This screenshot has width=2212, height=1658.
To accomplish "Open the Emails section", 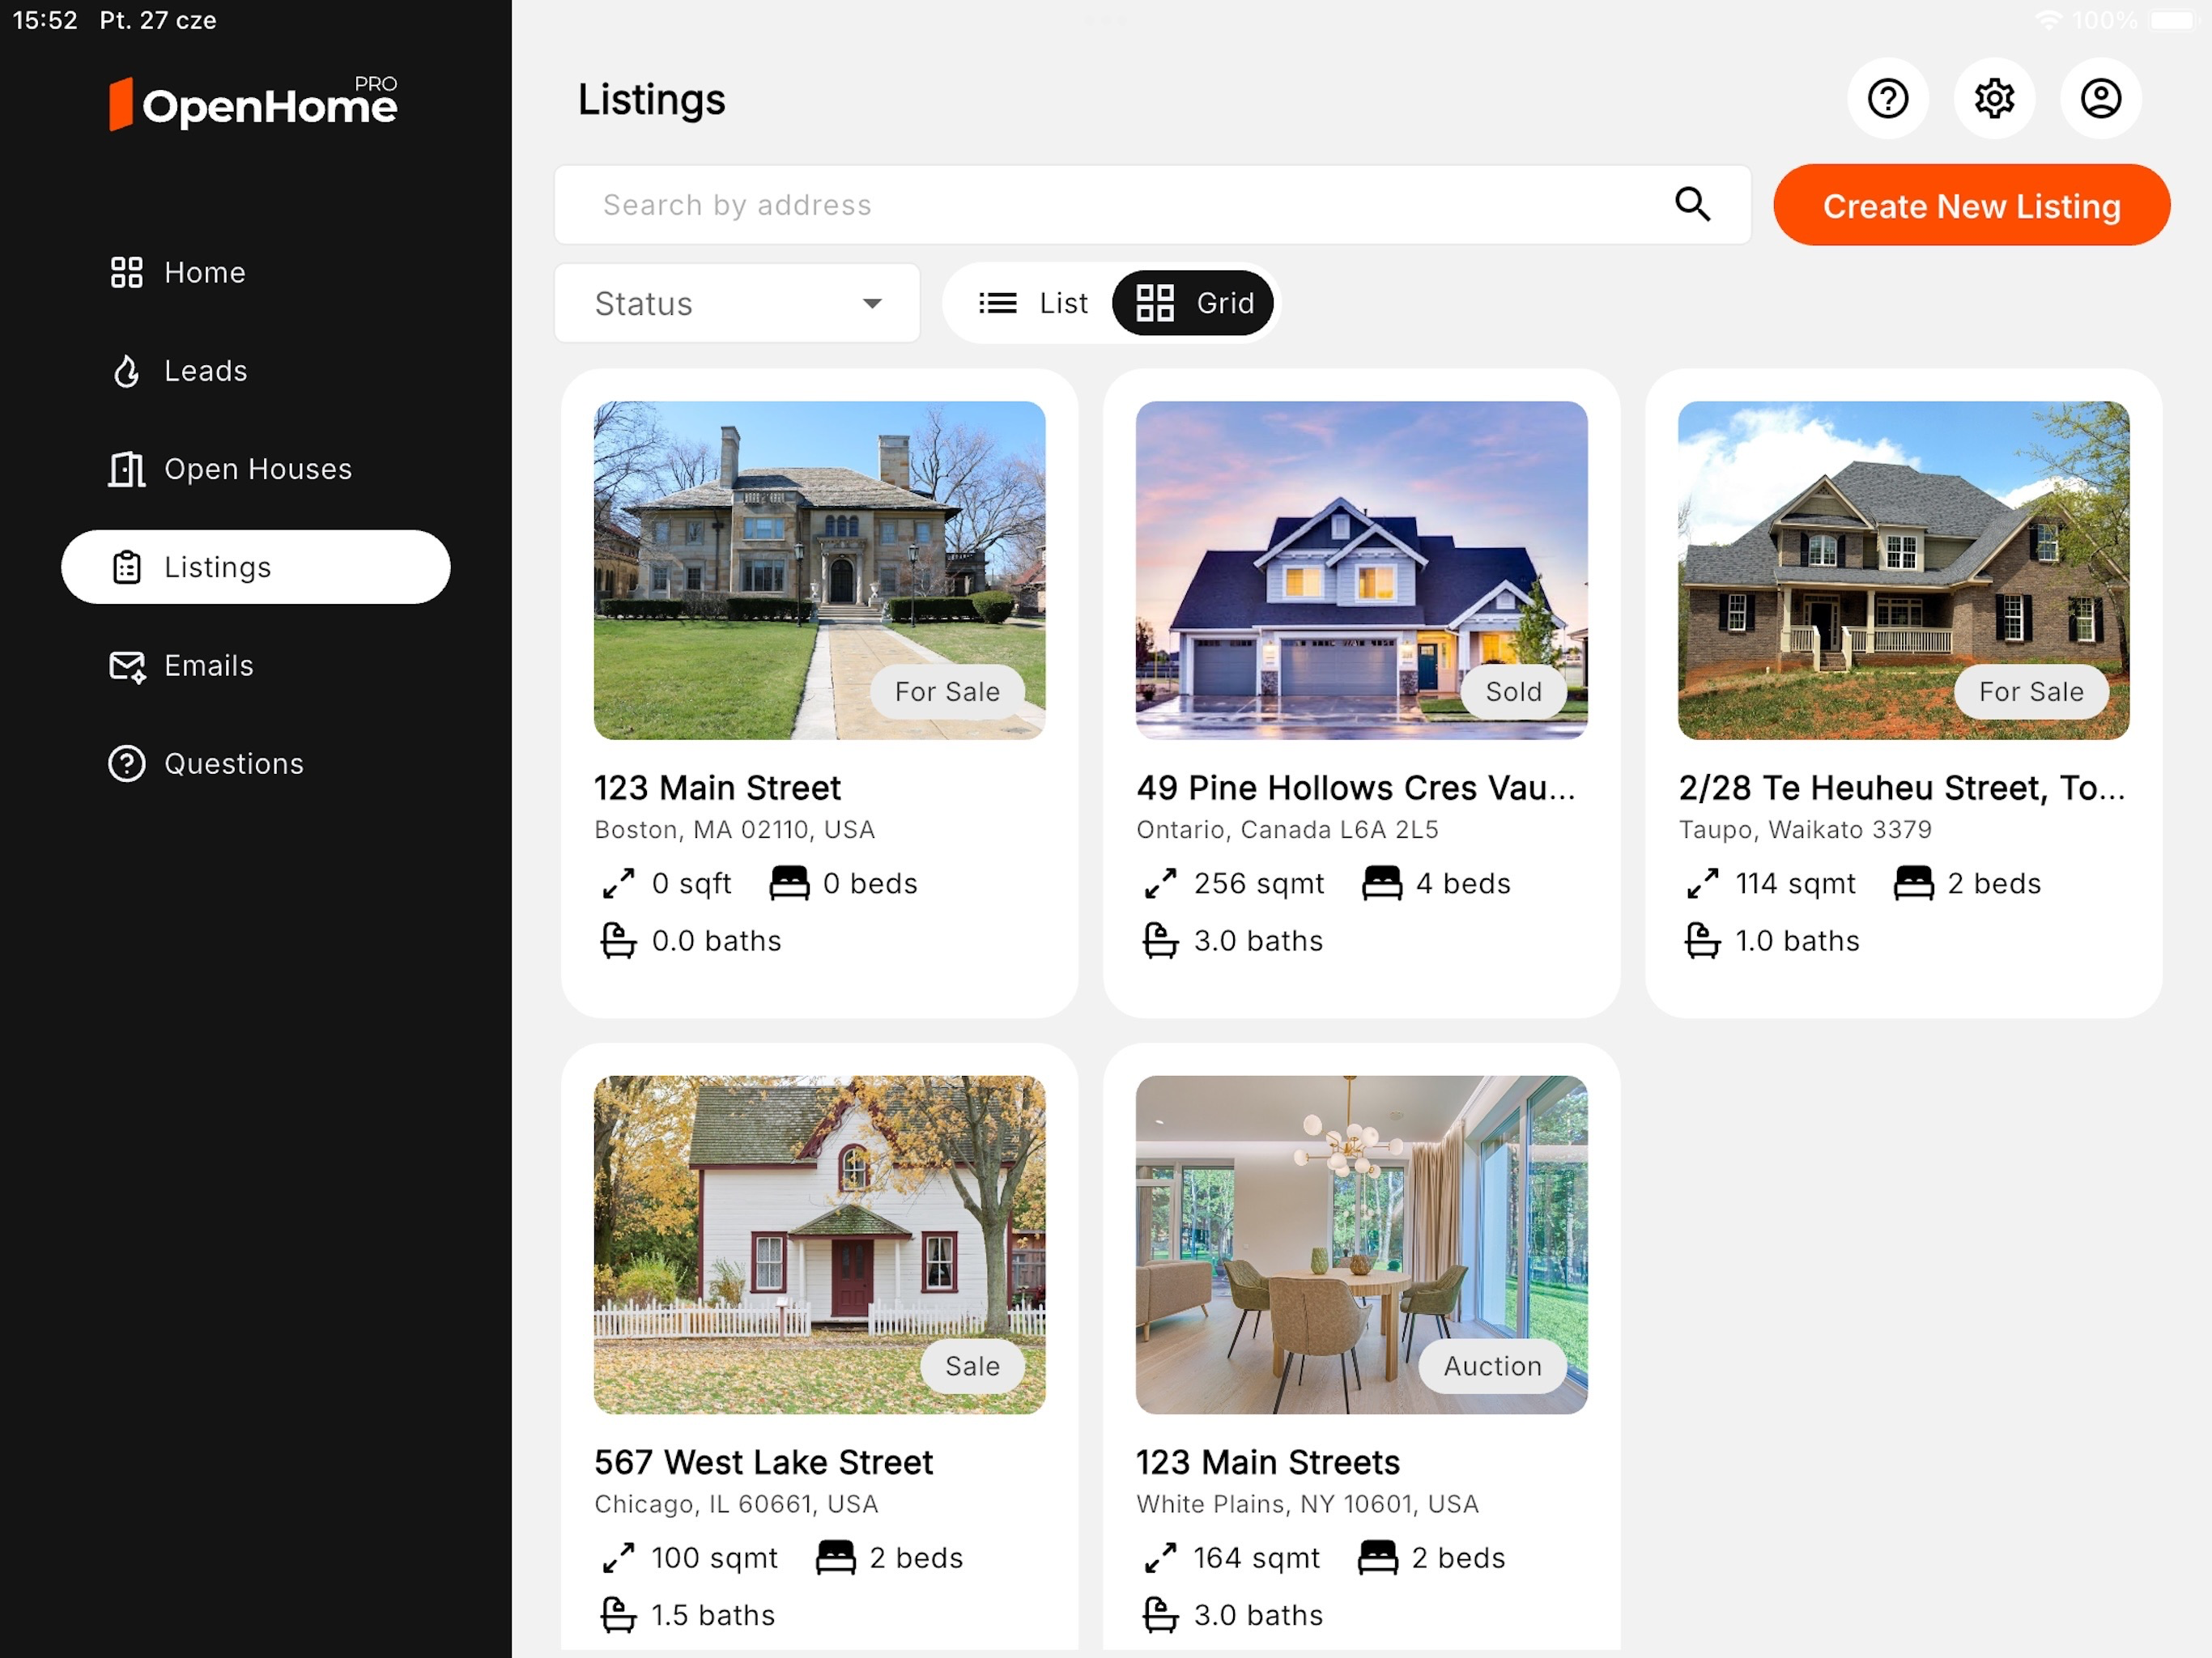I will coord(255,666).
